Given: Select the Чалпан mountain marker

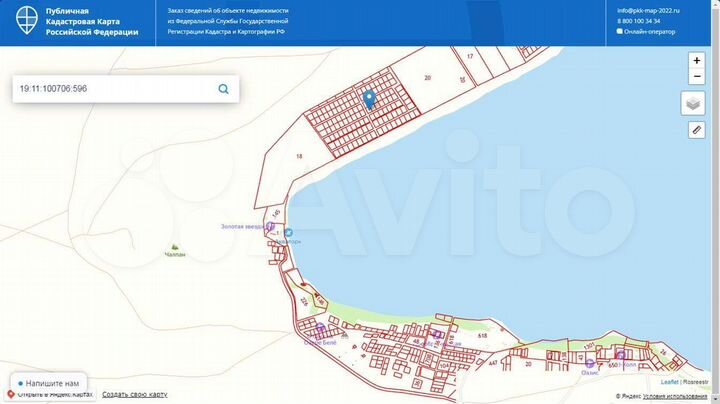Looking at the screenshot, I should 174,248.
